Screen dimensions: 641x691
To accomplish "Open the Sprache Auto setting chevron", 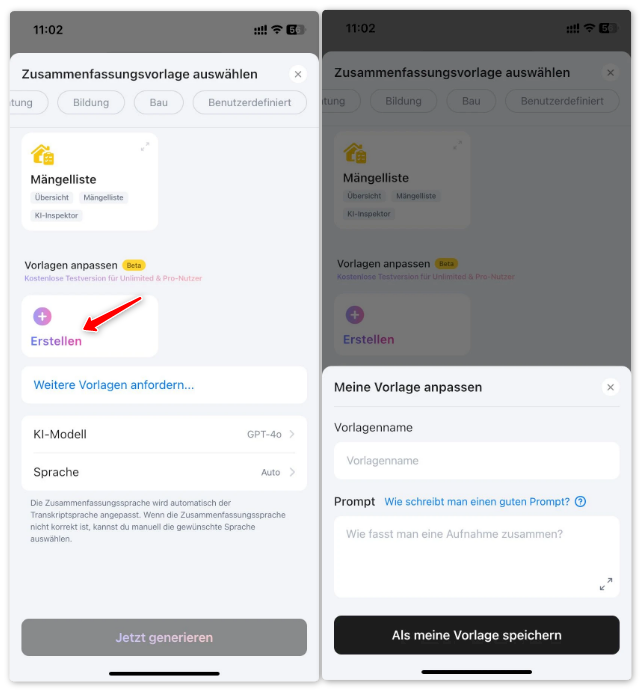I will click(x=292, y=472).
